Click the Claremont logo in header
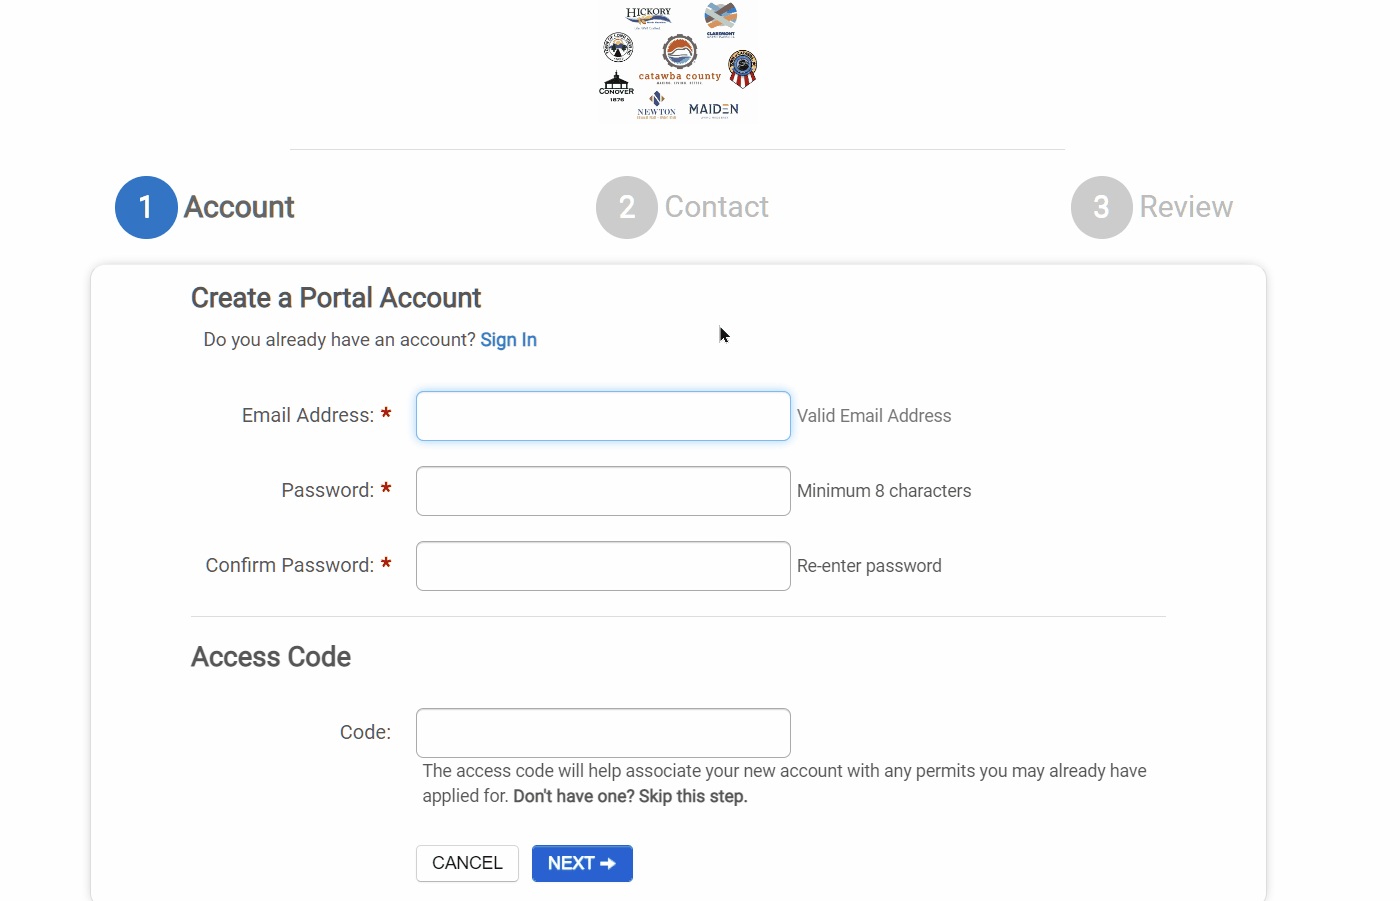The height and width of the screenshot is (901, 1400). (x=720, y=19)
